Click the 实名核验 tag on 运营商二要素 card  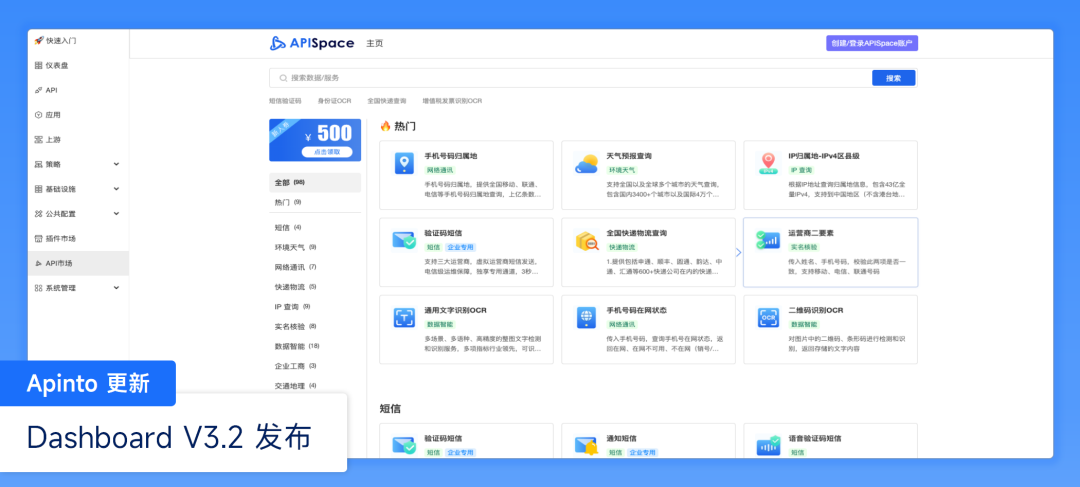click(804, 247)
